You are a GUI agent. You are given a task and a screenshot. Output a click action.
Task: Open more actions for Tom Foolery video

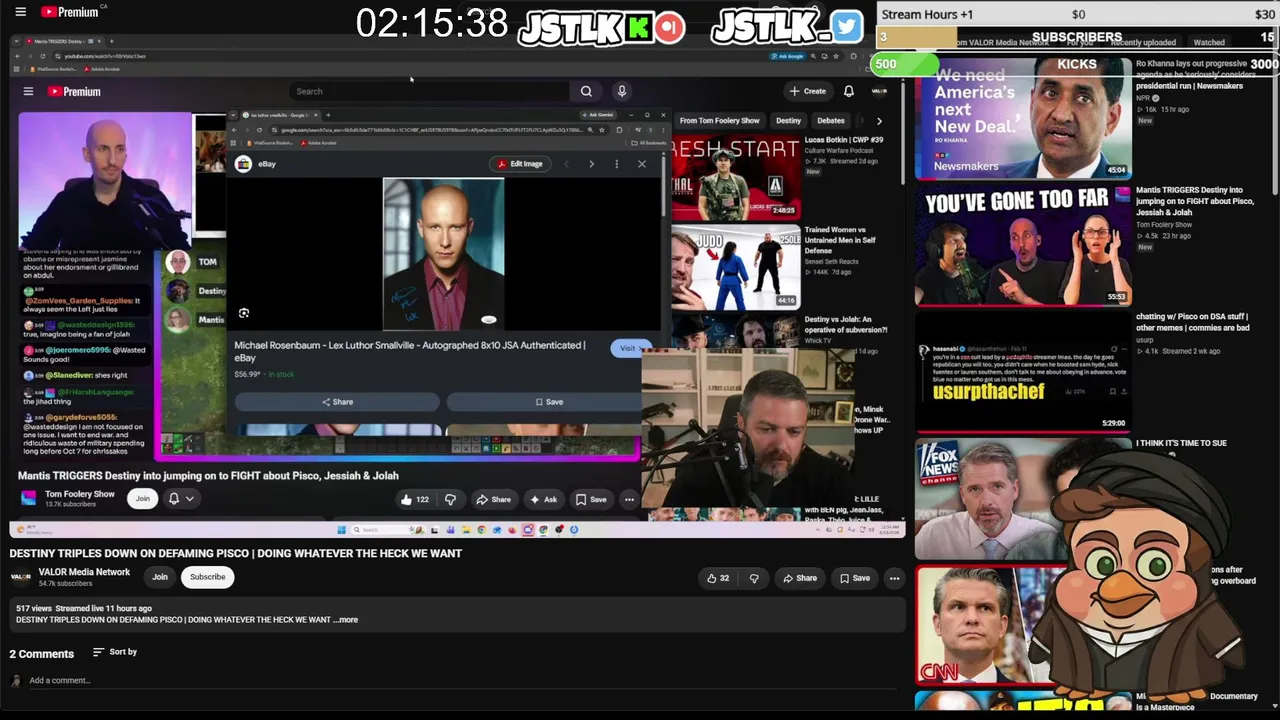(x=629, y=499)
